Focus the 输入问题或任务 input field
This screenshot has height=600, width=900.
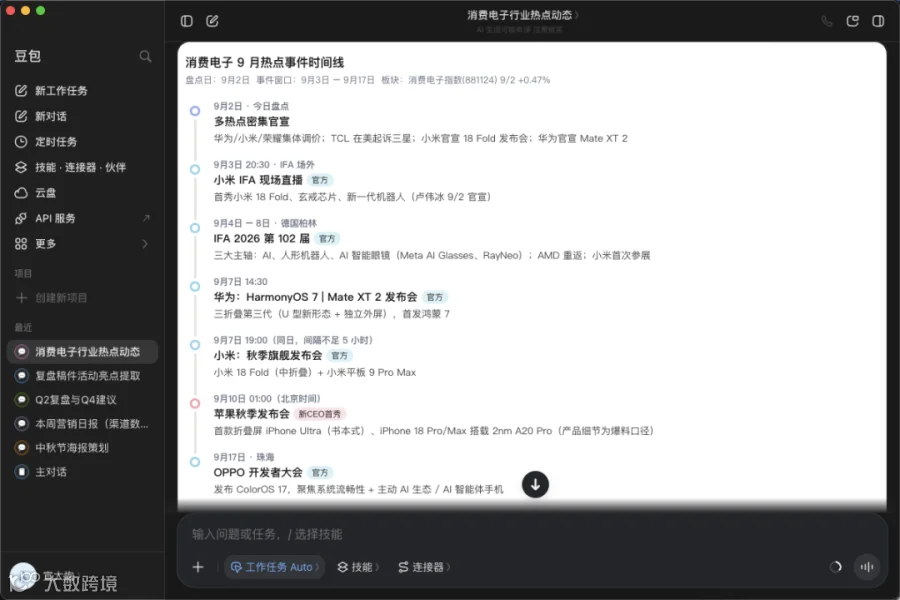pos(532,535)
